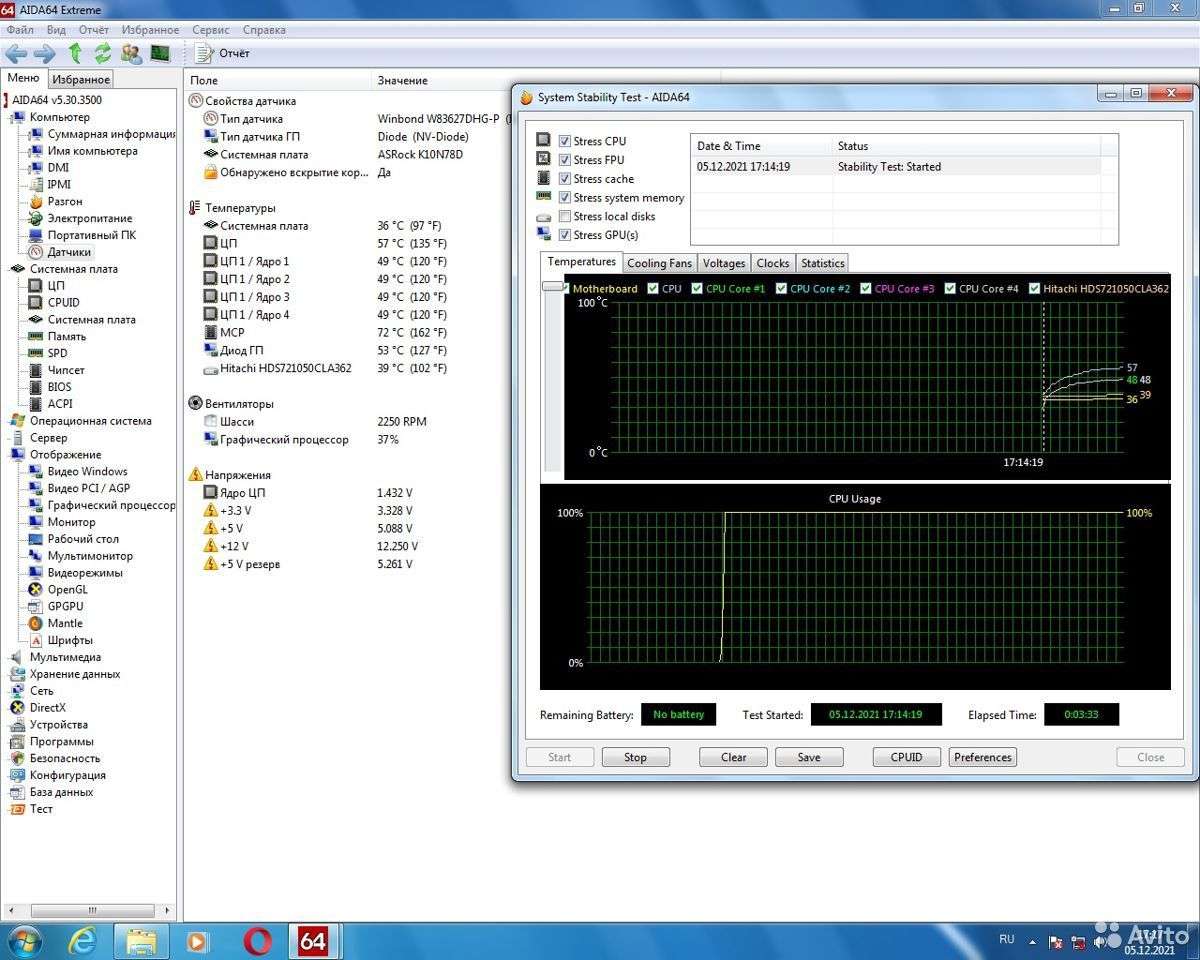
Task: Click the Операционная система Windows icon
Action: point(18,421)
